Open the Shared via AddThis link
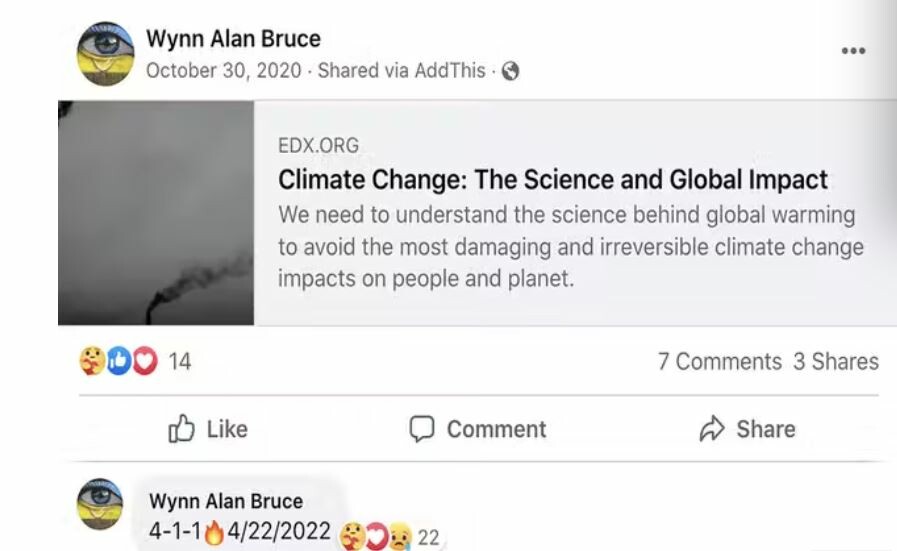This screenshot has height=551, width=897. coord(402,71)
